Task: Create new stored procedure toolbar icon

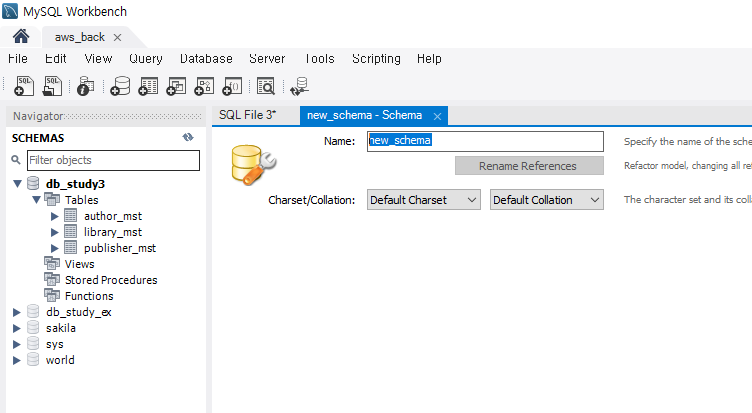Action: click(x=204, y=86)
